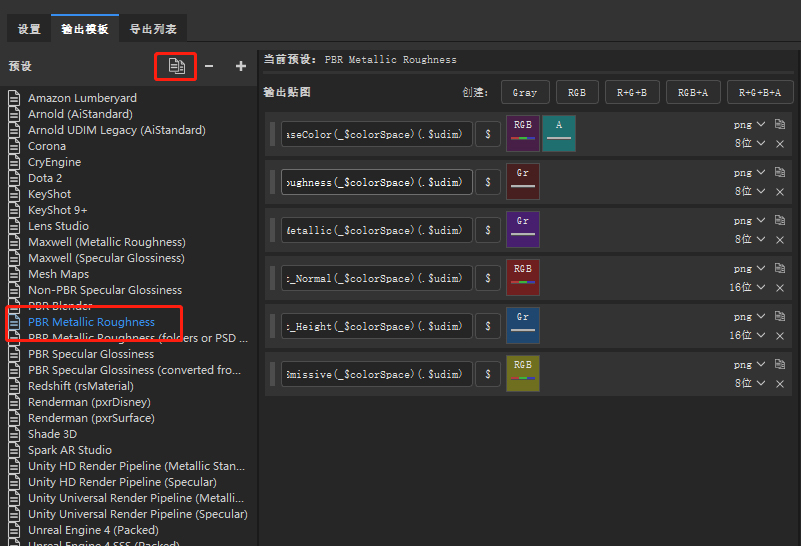The height and width of the screenshot is (546, 801).
Task: Duplicate the selected preset with the copy icon
Action: point(176,66)
